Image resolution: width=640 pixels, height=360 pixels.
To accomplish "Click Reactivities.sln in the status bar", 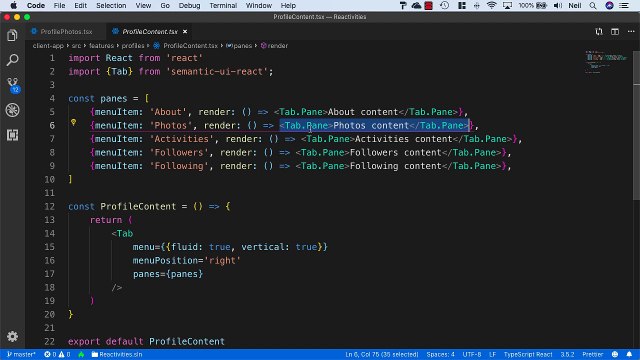I will (117, 354).
